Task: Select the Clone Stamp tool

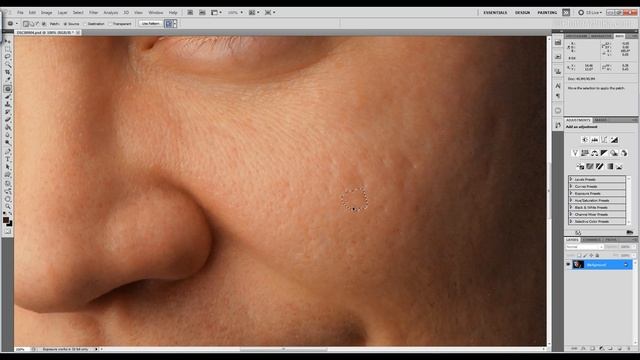Action: pos(8,104)
